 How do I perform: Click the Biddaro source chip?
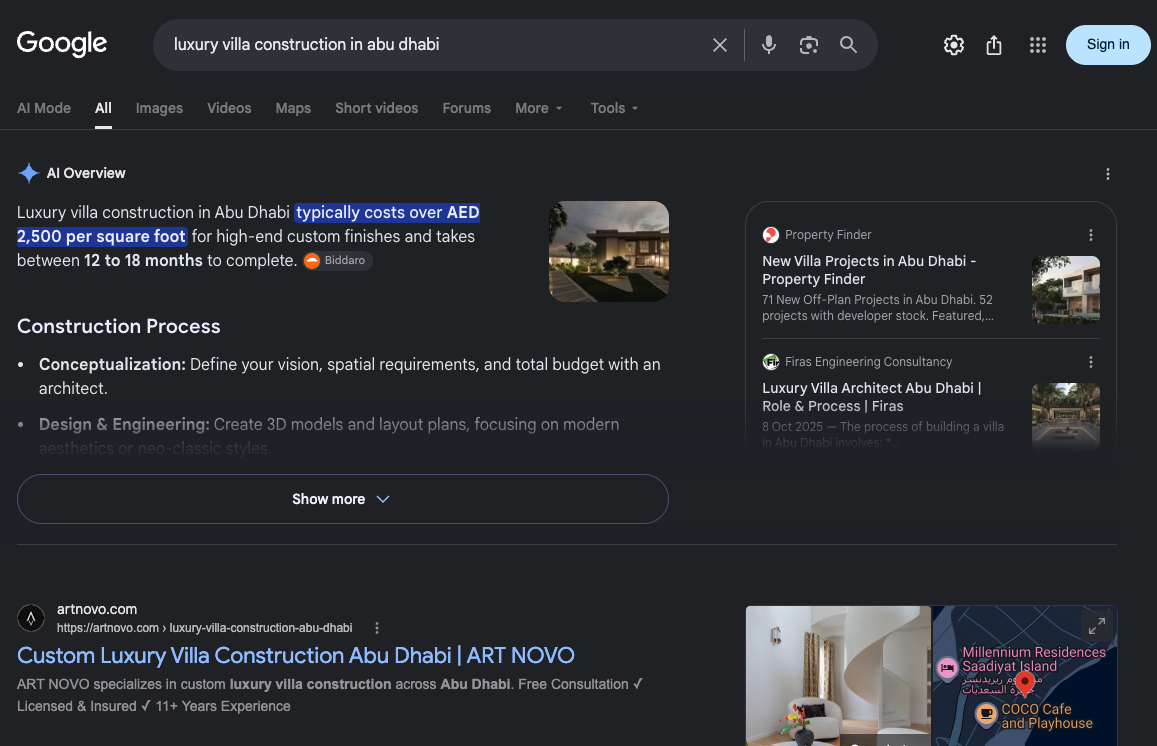(x=337, y=260)
